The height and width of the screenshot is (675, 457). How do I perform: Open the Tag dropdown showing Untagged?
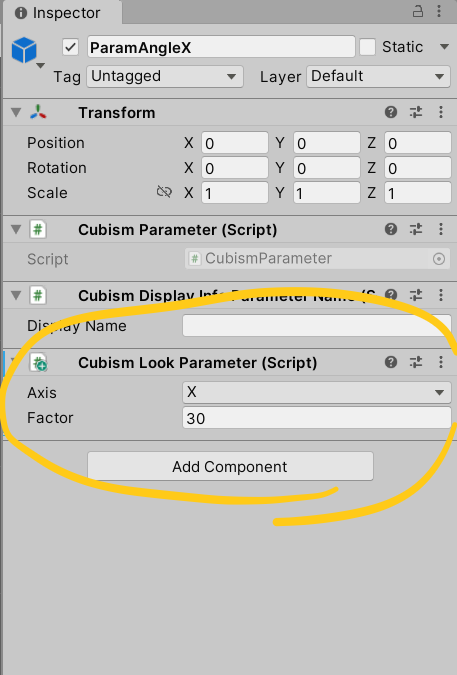click(x=165, y=77)
